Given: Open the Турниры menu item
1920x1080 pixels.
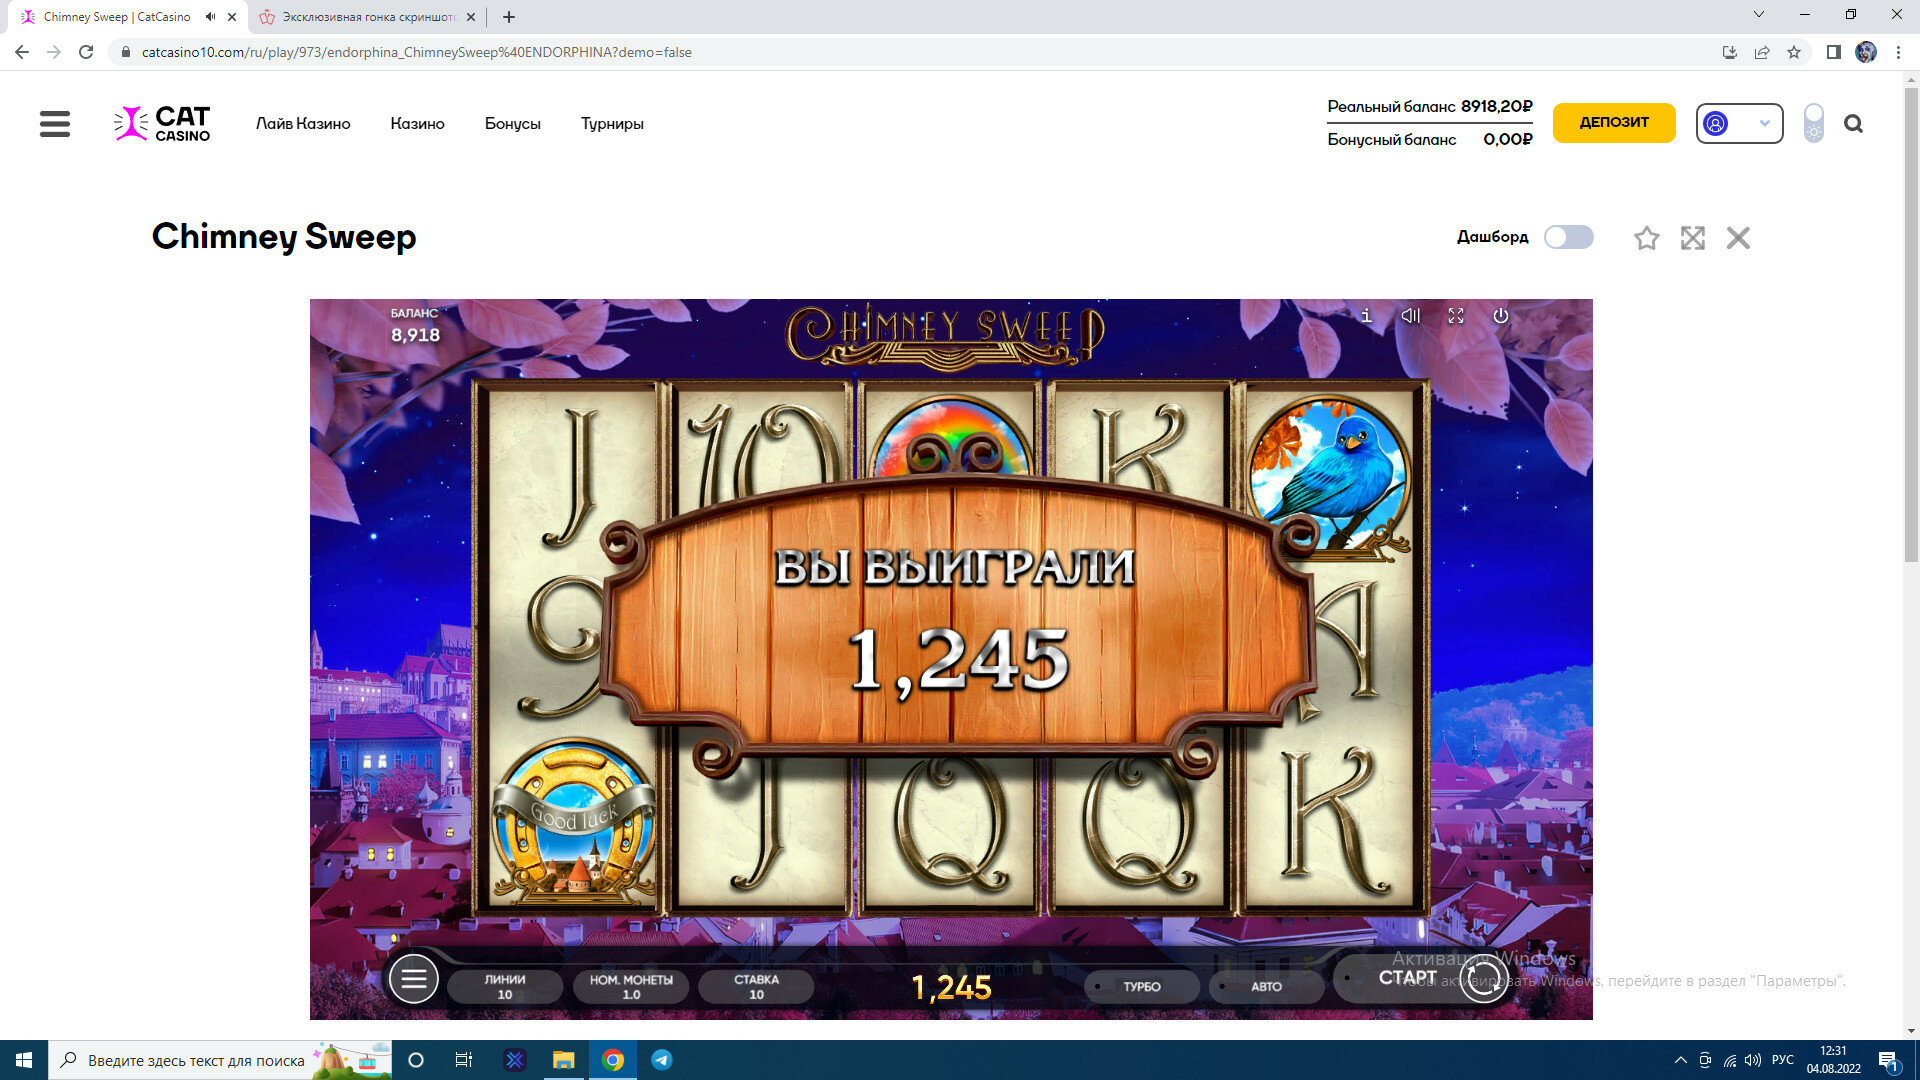Looking at the screenshot, I should (612, 124).
